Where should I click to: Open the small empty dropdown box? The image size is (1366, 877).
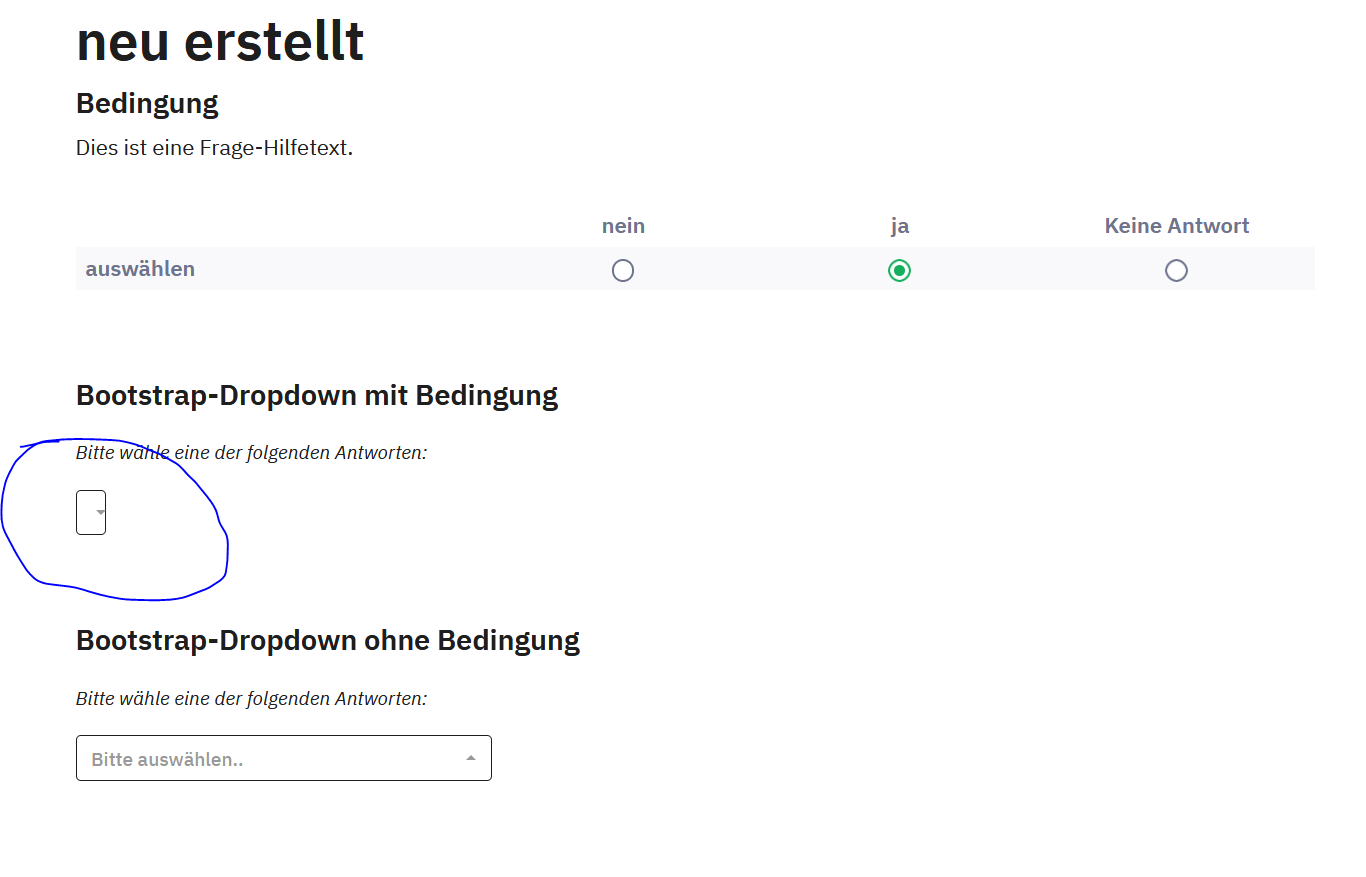pyautogui.click(x=89, y=512)
